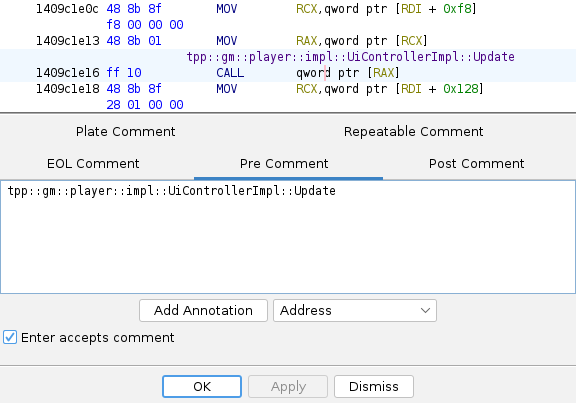This screenshot has height=403, width=576.
Task: Click the Add Annotation button
Action: [x=203, y=310]
